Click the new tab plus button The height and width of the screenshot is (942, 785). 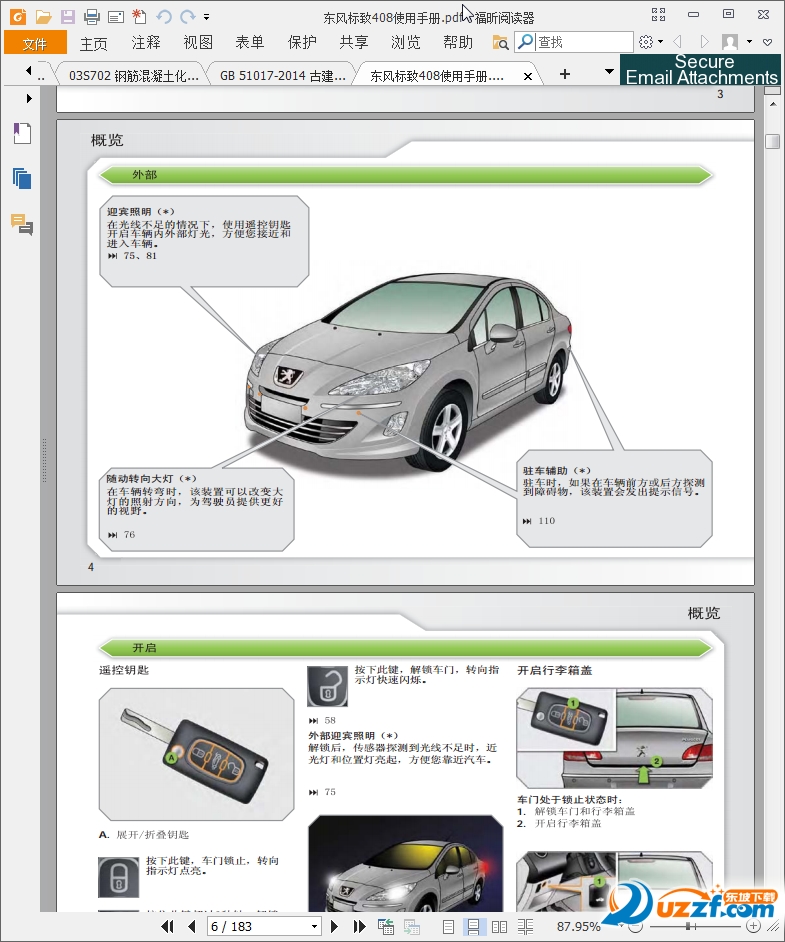click(565, 74)
